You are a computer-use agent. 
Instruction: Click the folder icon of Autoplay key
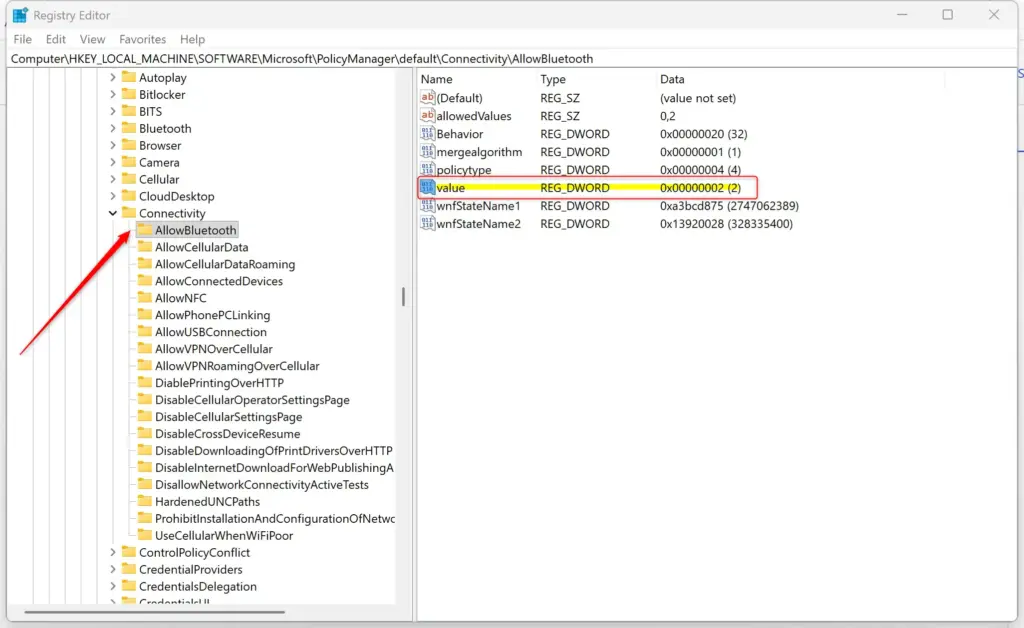pyautogui.click(x=129, y=77)
